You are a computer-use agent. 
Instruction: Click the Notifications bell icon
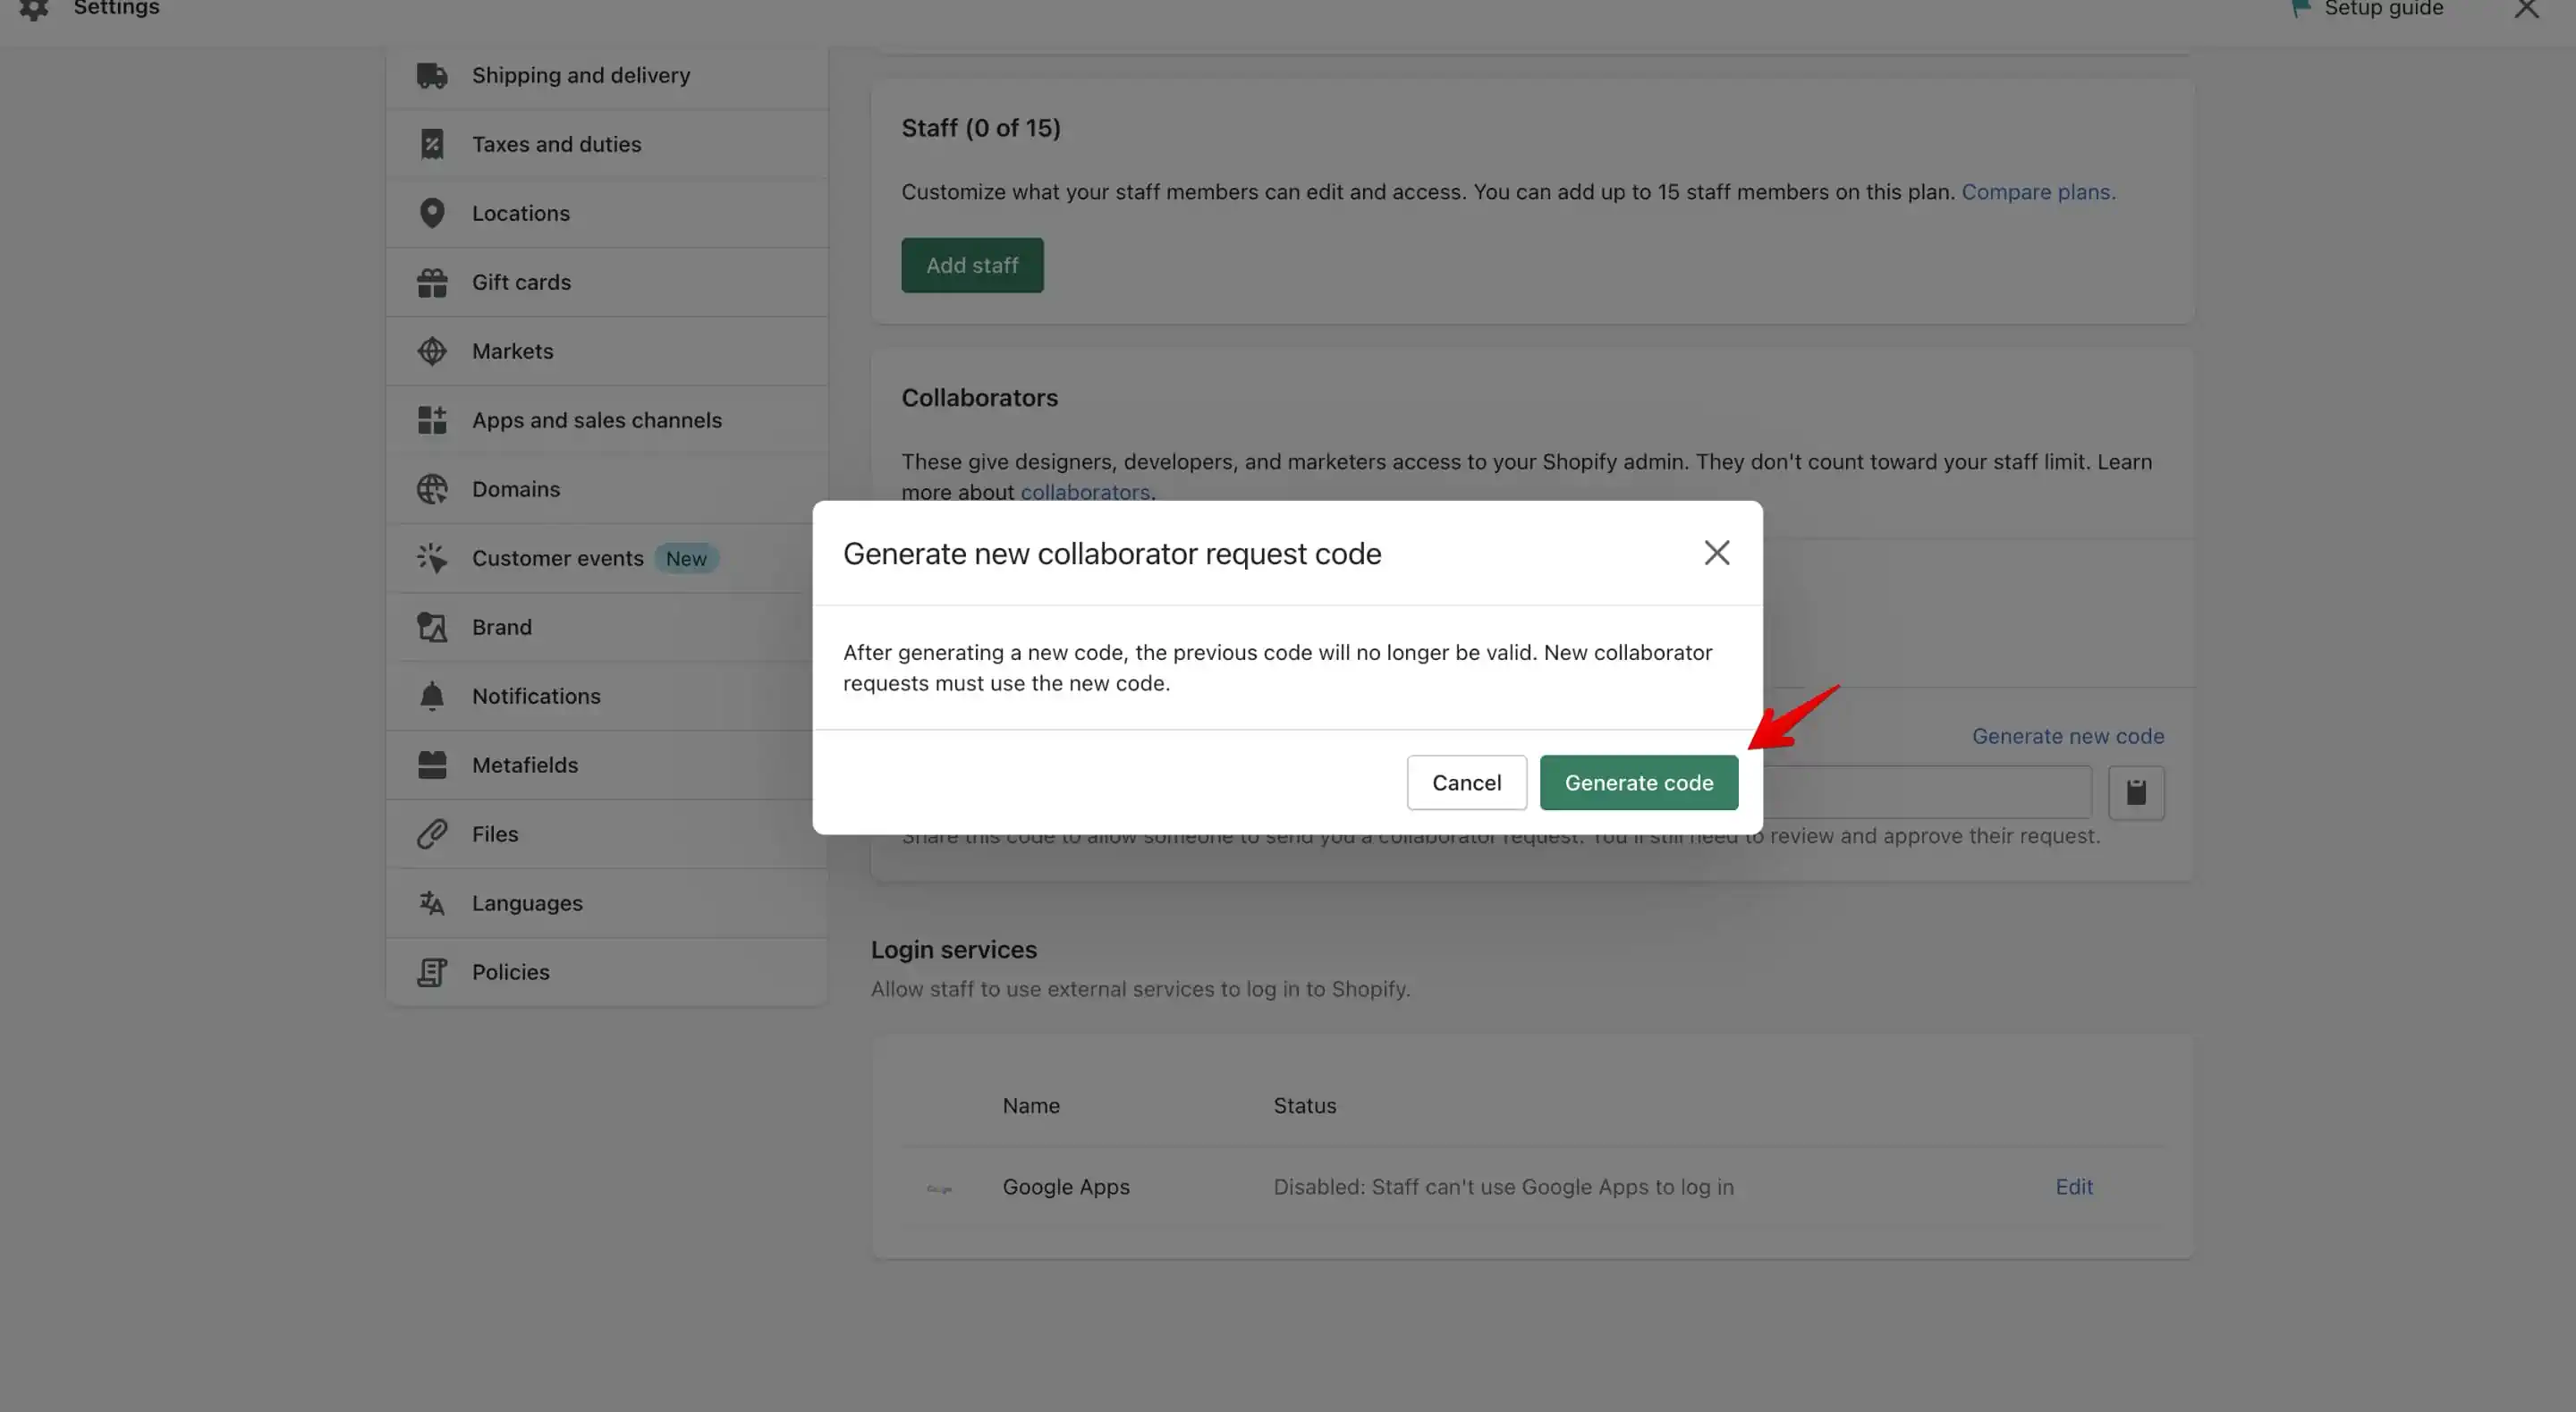click(x=432, y=696)
